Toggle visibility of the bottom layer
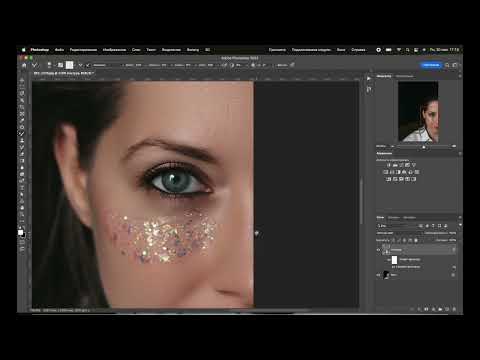Viewport: 480px width, 360px height. (x=379, y=275)
